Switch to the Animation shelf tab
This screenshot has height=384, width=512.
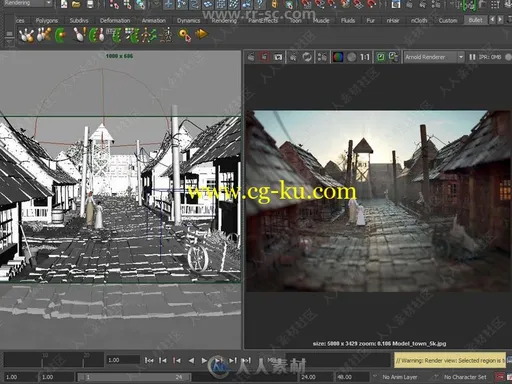pos(154,21)
